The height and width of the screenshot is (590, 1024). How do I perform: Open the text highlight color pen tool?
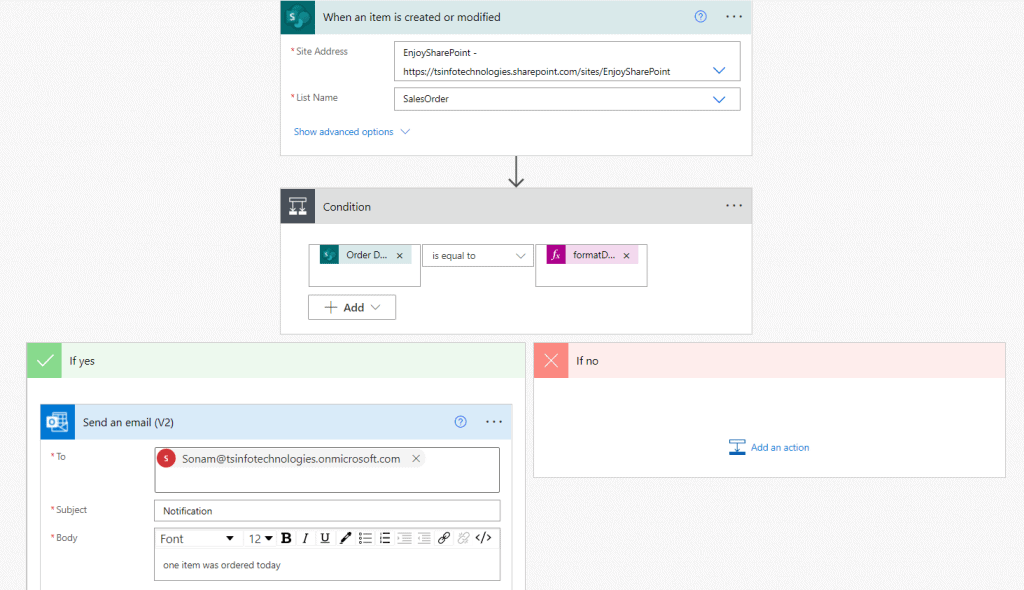pos(345,538)
